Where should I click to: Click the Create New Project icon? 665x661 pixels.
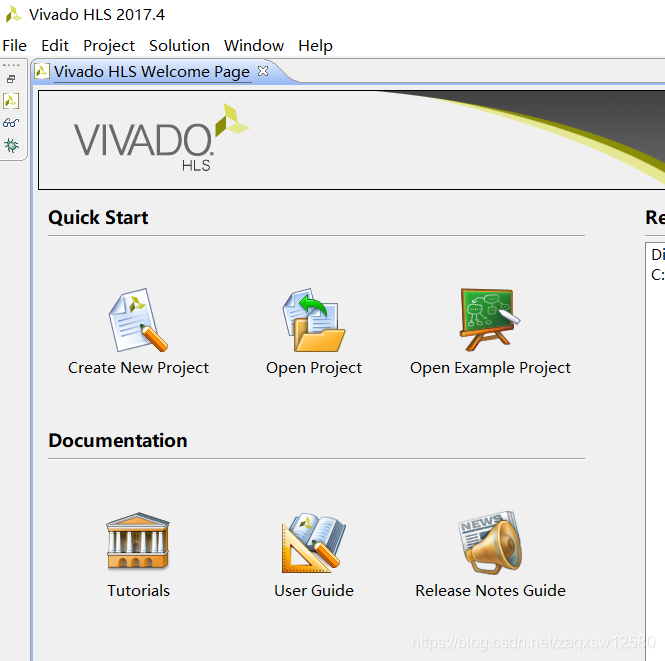(x=138, y=320)
